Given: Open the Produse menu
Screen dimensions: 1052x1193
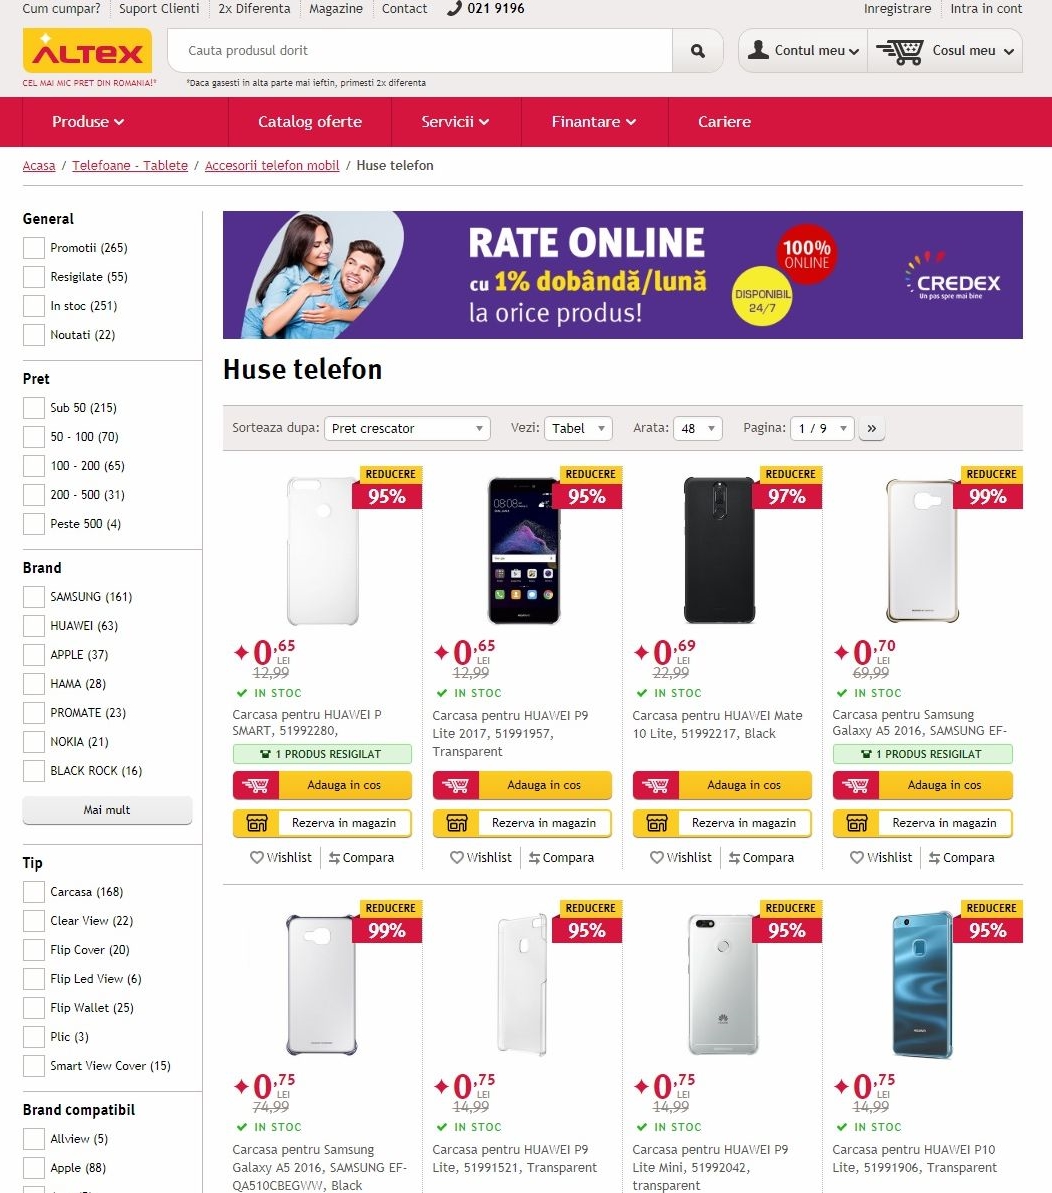Looking at the screenshot, I should 87,122.
